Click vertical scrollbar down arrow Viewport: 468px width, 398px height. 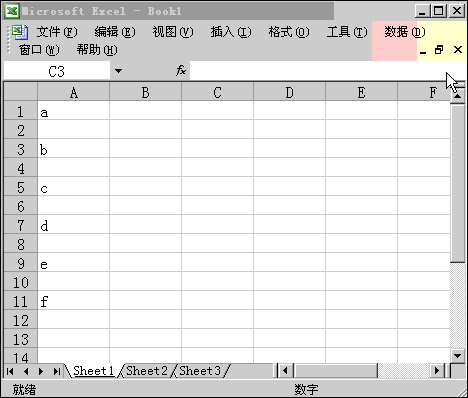457,356
